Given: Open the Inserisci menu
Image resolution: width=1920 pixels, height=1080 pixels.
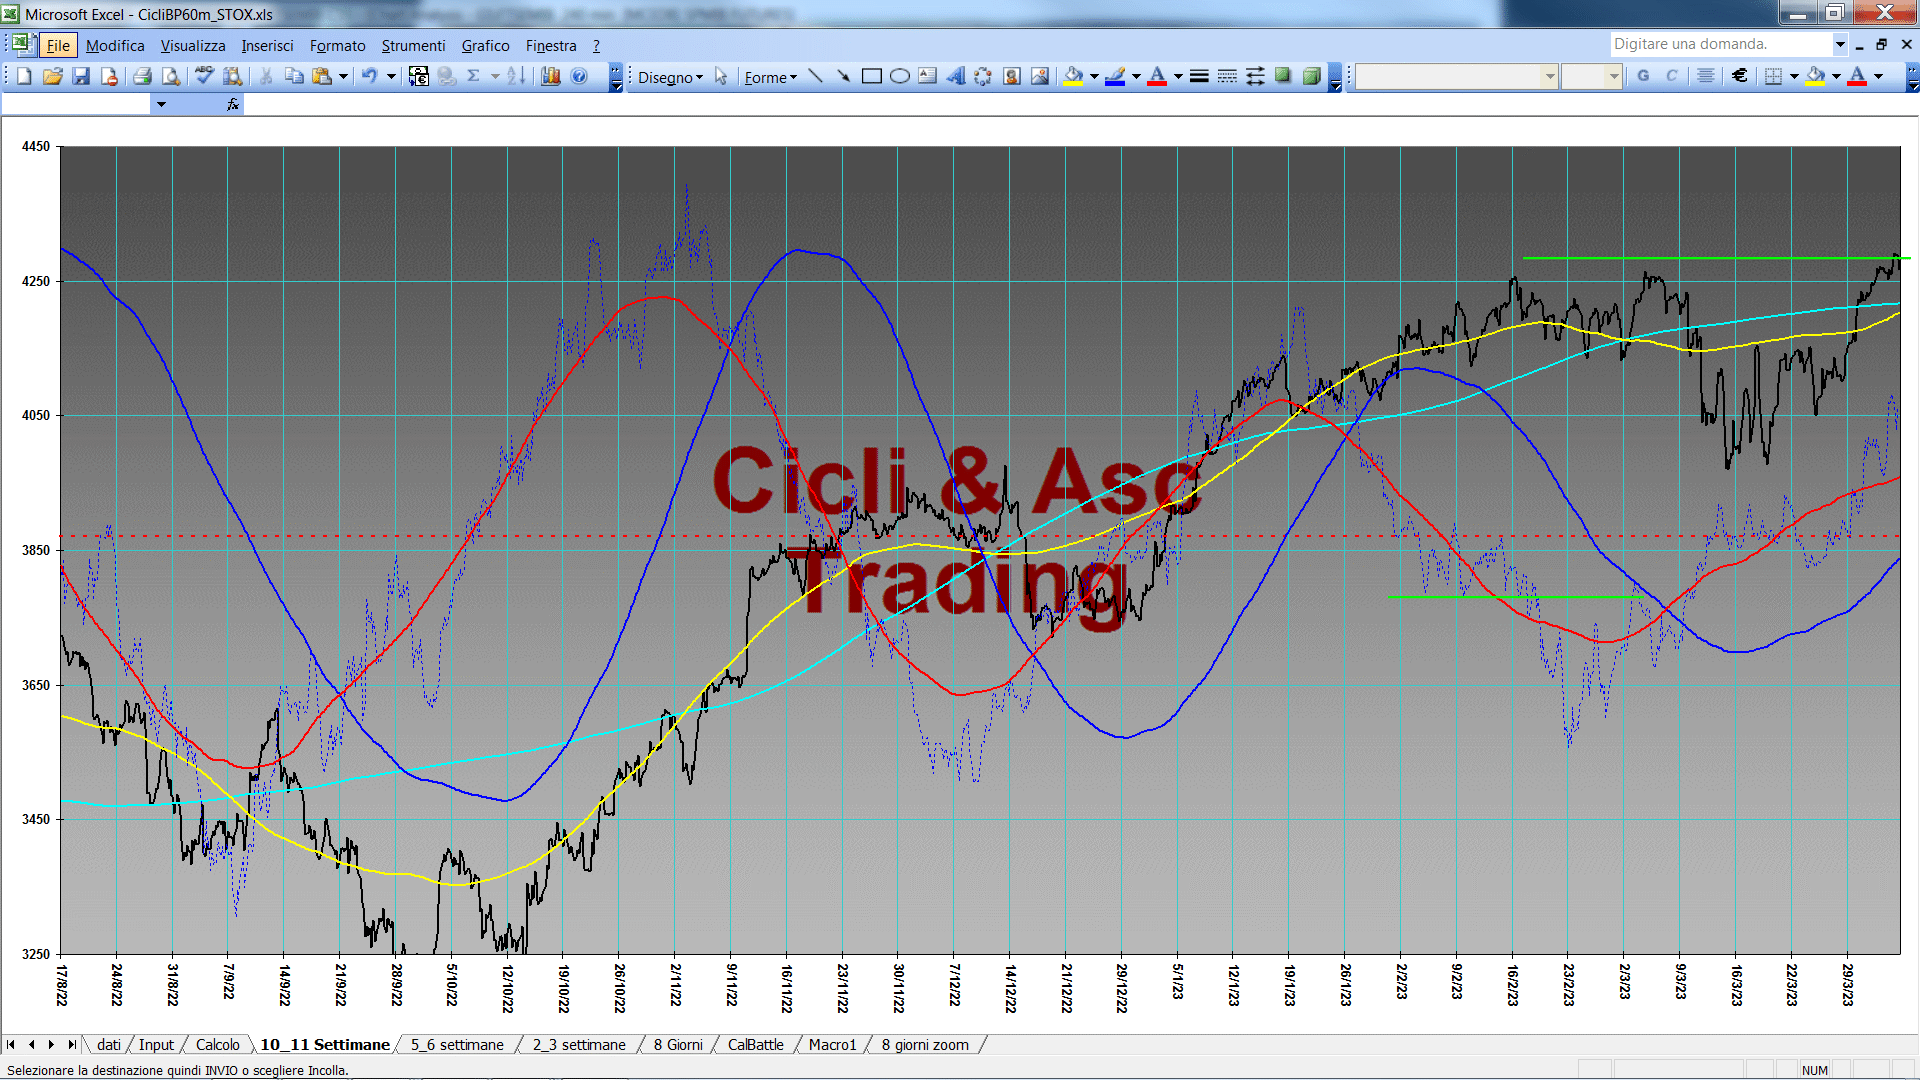Looking at the screenshot, I should (x=267, y=45).
